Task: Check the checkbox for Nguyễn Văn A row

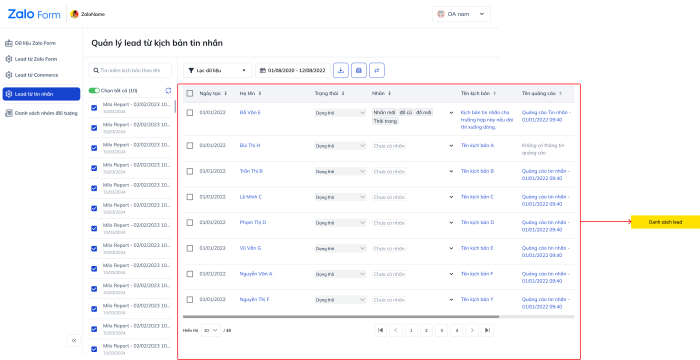Action: pos(190,274)
